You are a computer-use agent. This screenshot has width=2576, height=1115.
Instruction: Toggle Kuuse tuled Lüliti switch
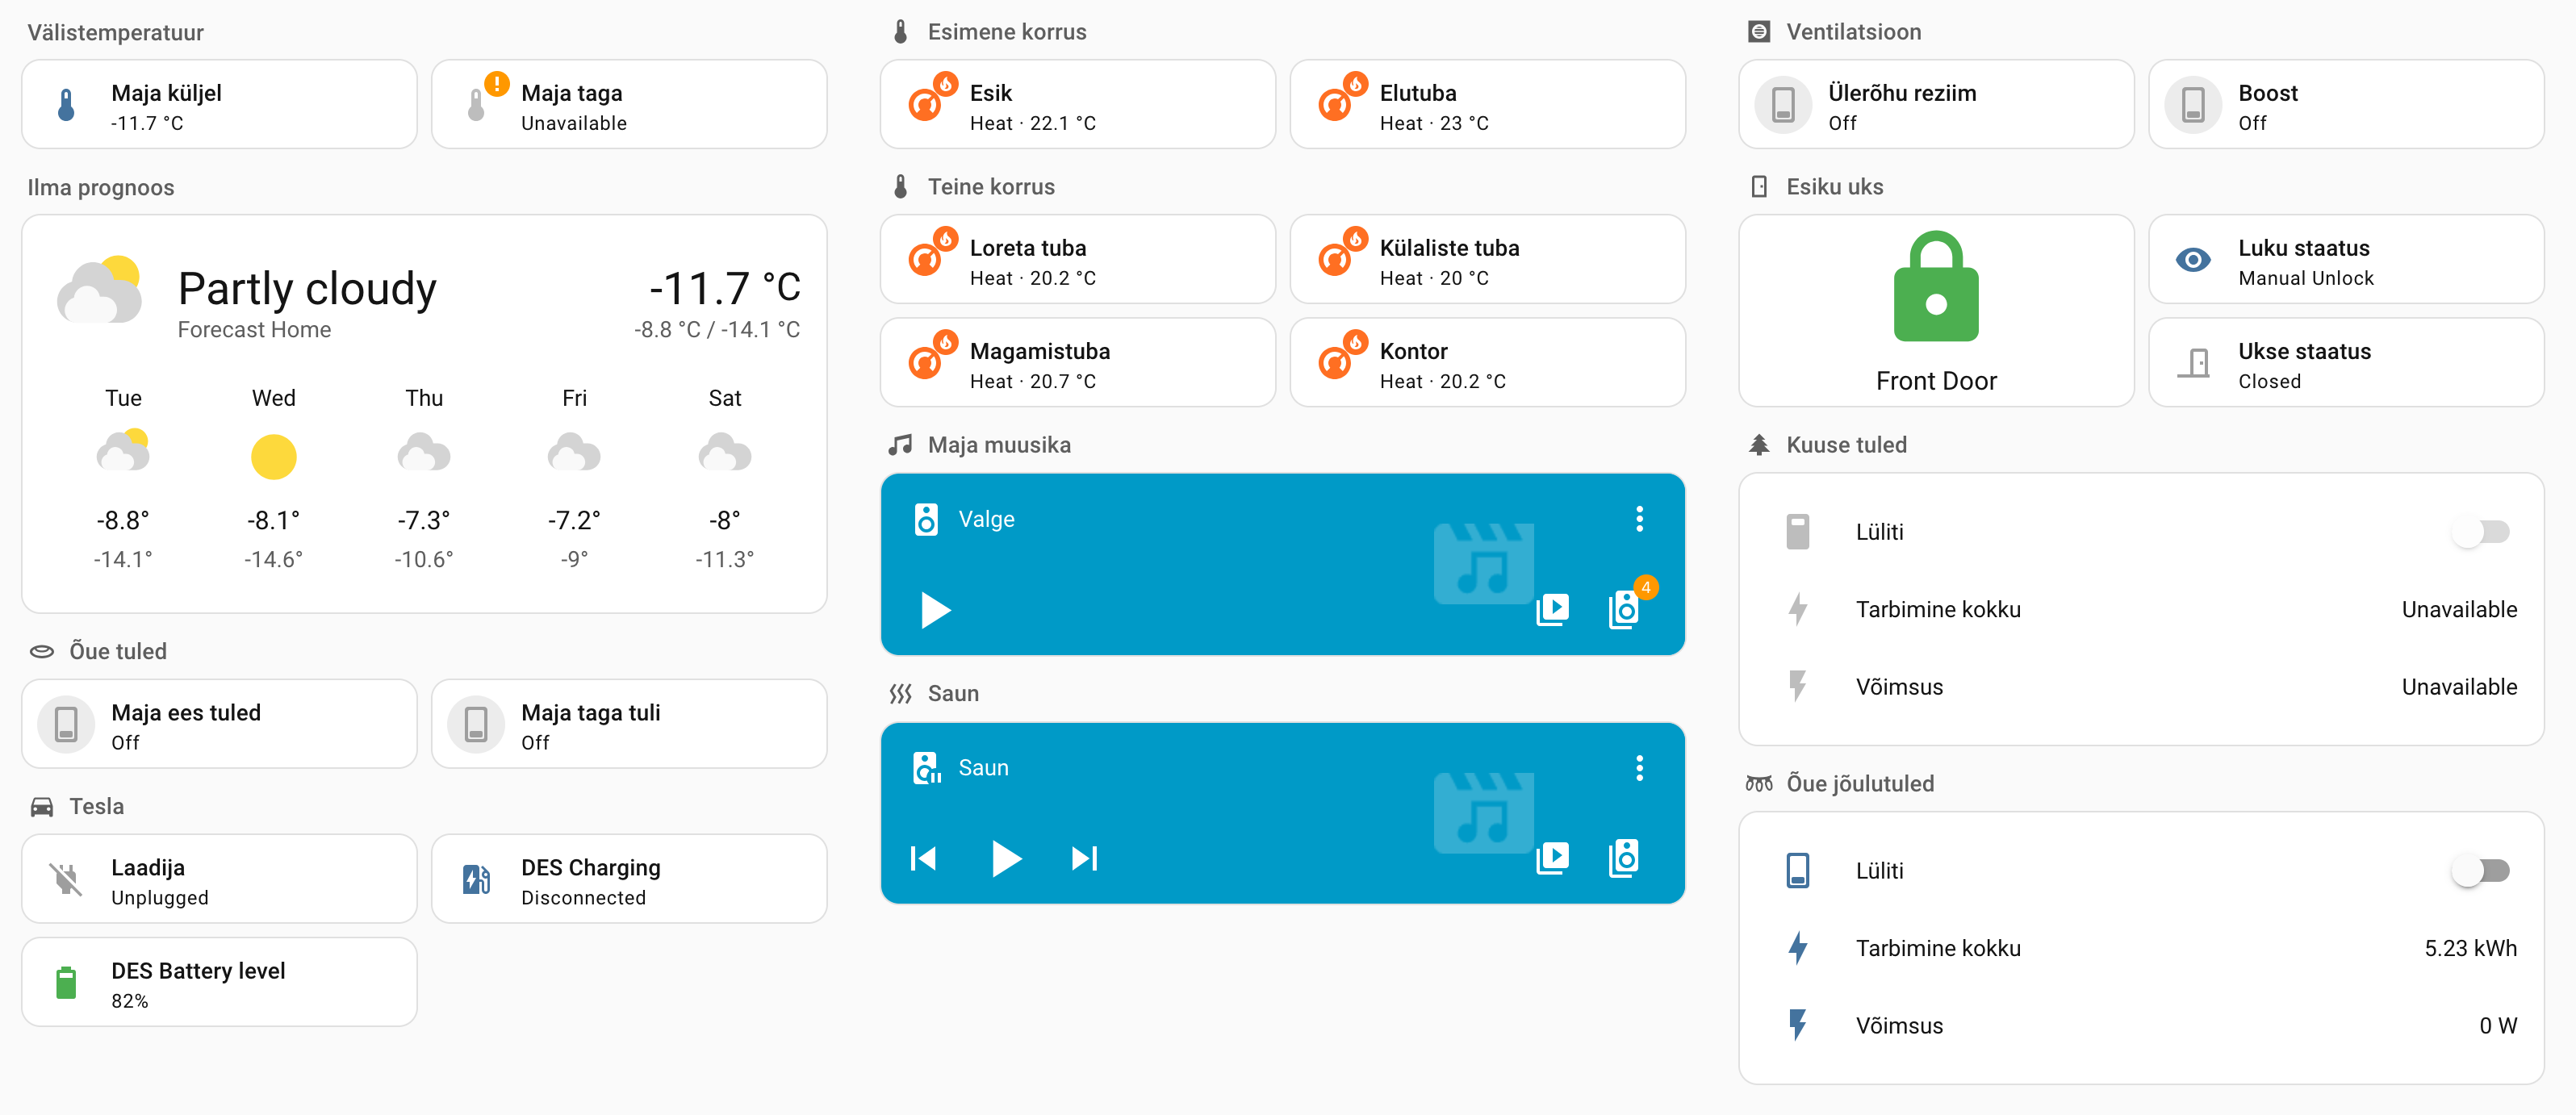click(x=2479, y=532)
